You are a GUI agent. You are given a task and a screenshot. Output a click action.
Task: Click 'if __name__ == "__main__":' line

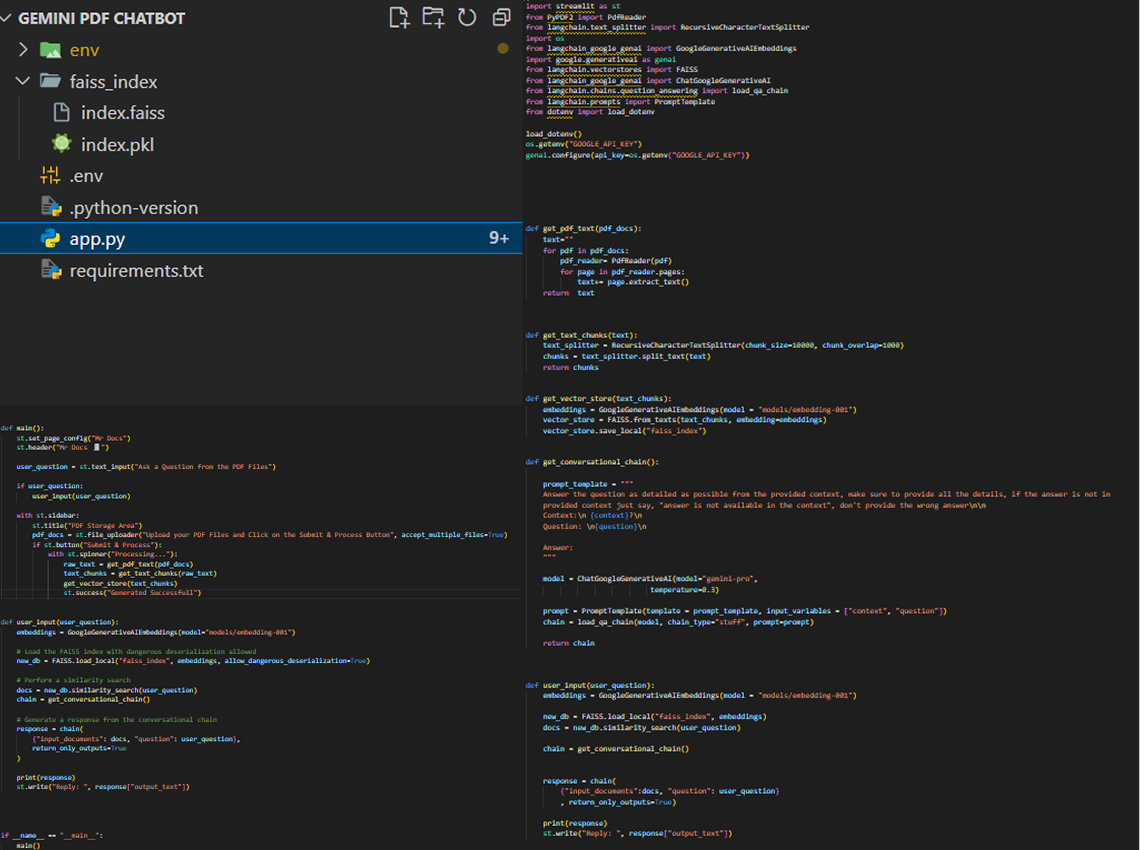(52, 835)
